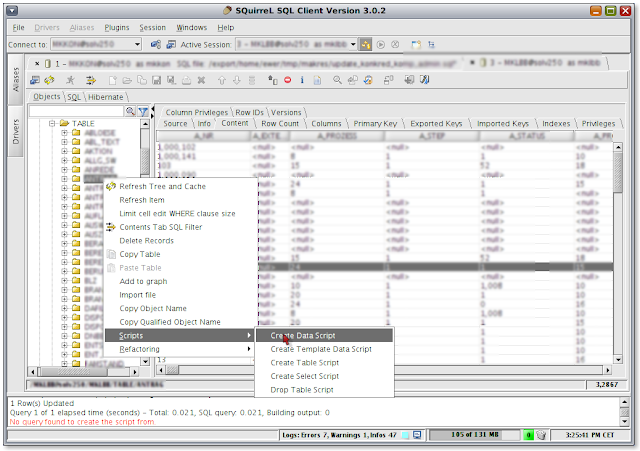Toggle the funnel filter icon above object tree
Image resolution: width=640 pixels, height=451 pixels.
(143, 111)
